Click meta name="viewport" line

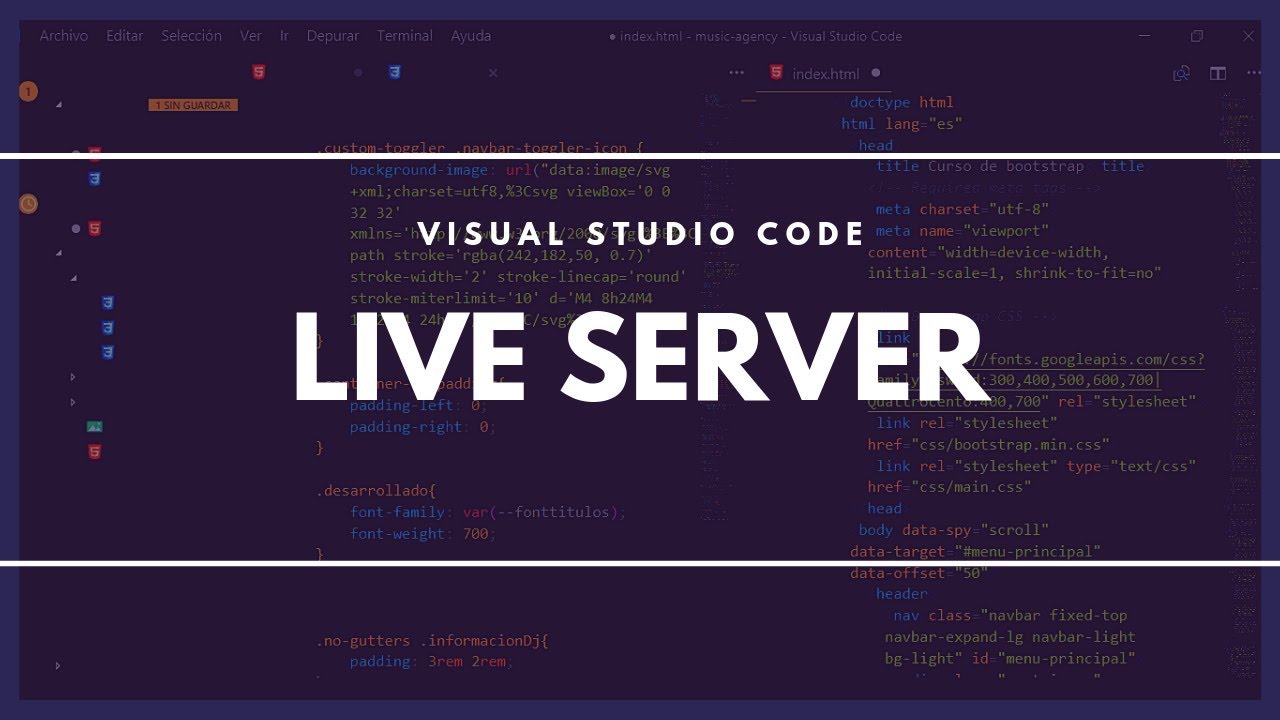coord(962,231)
